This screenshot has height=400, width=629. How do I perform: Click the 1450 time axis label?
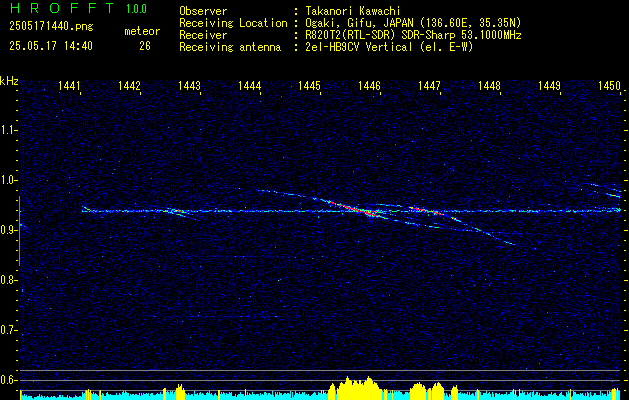pyautogui.click(x=609, y=85)
